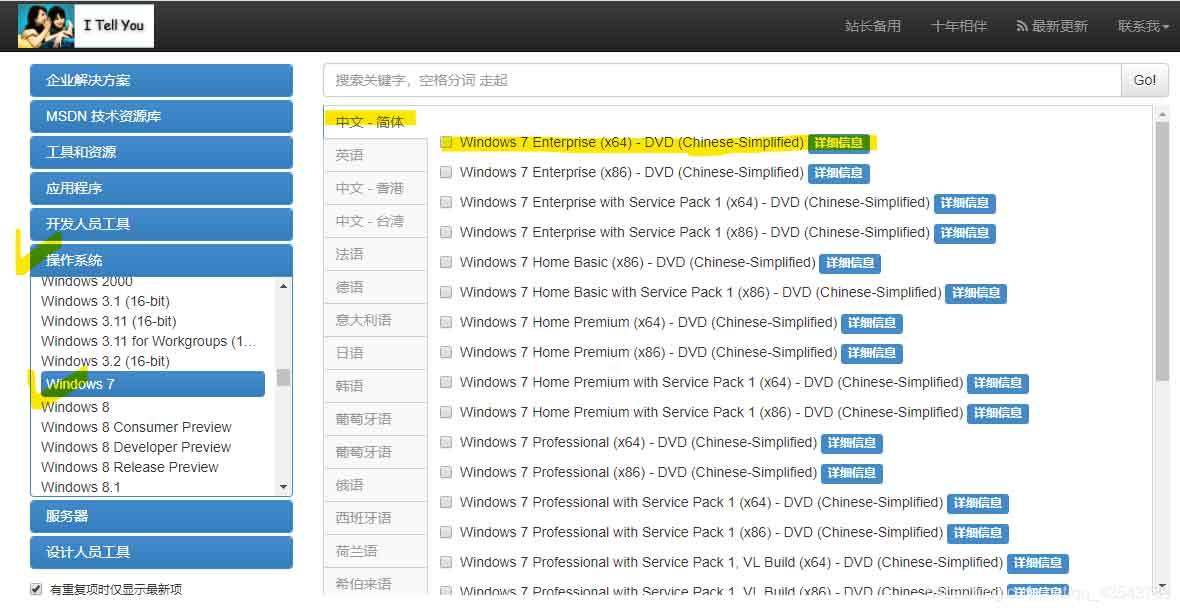
Task: Open 详细信息 for Home Basic with Service Pack 1
Action: tap(976, 293)
